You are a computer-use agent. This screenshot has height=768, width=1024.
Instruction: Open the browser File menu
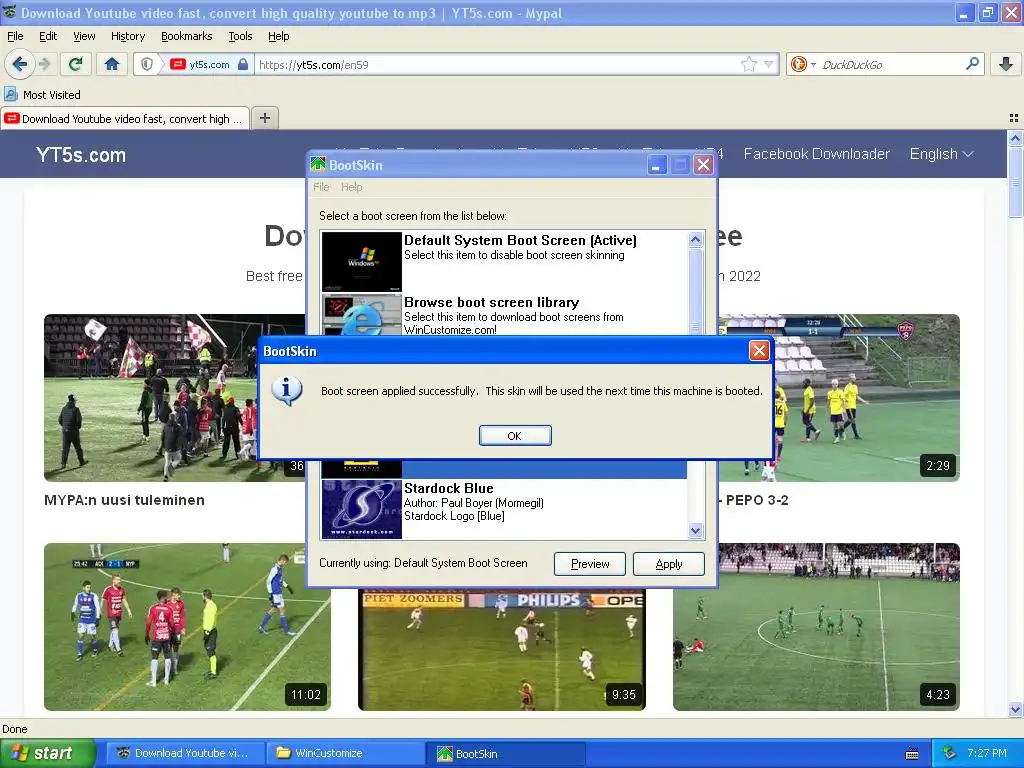[15, 36]
